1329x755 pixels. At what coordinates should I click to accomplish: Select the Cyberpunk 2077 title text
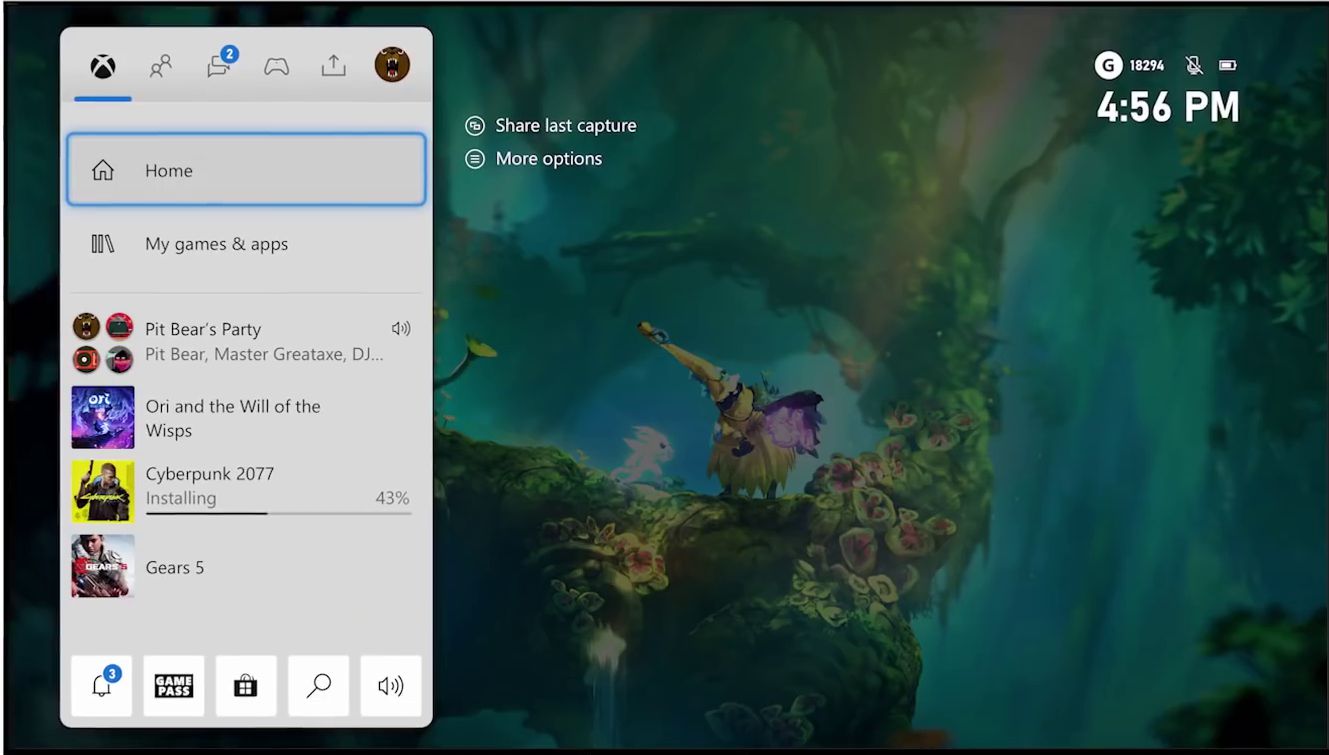210,474
